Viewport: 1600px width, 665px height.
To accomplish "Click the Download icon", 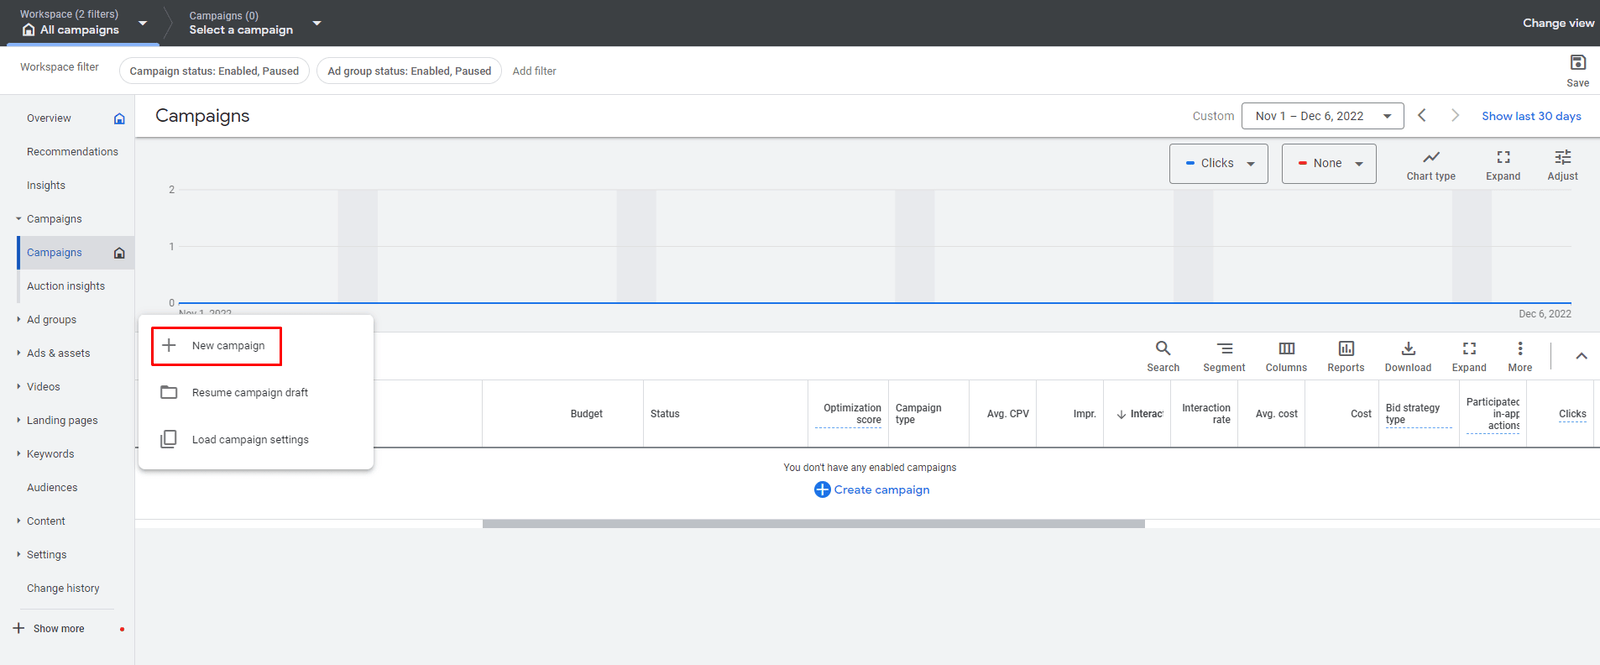I will tap(1408, 348).
